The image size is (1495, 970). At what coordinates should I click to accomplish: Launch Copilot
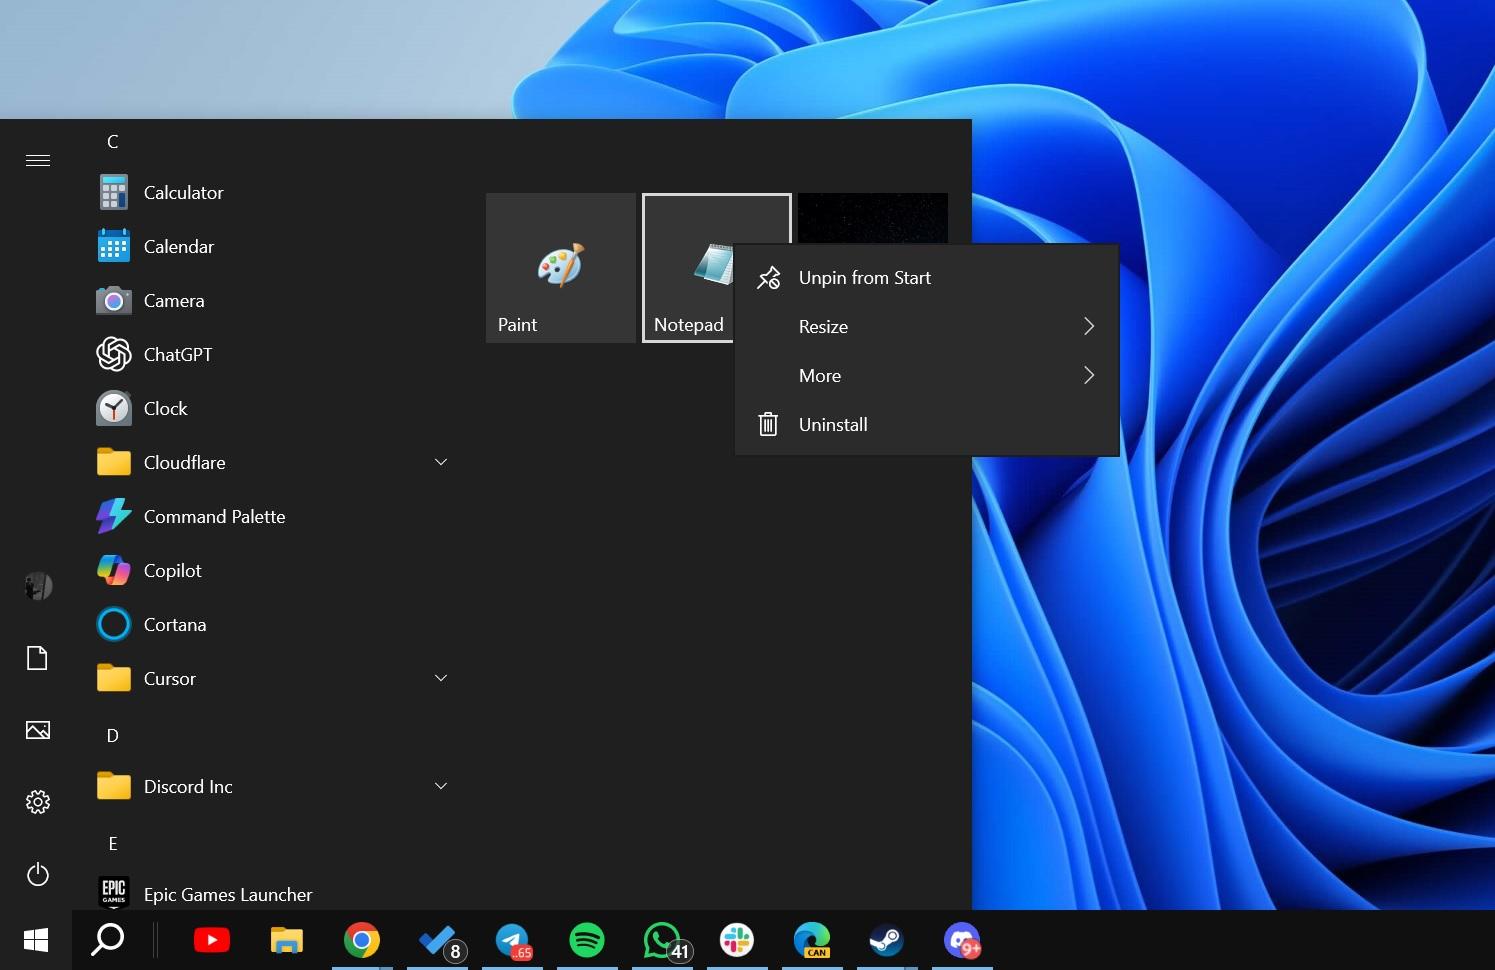[x=172, y=570]
